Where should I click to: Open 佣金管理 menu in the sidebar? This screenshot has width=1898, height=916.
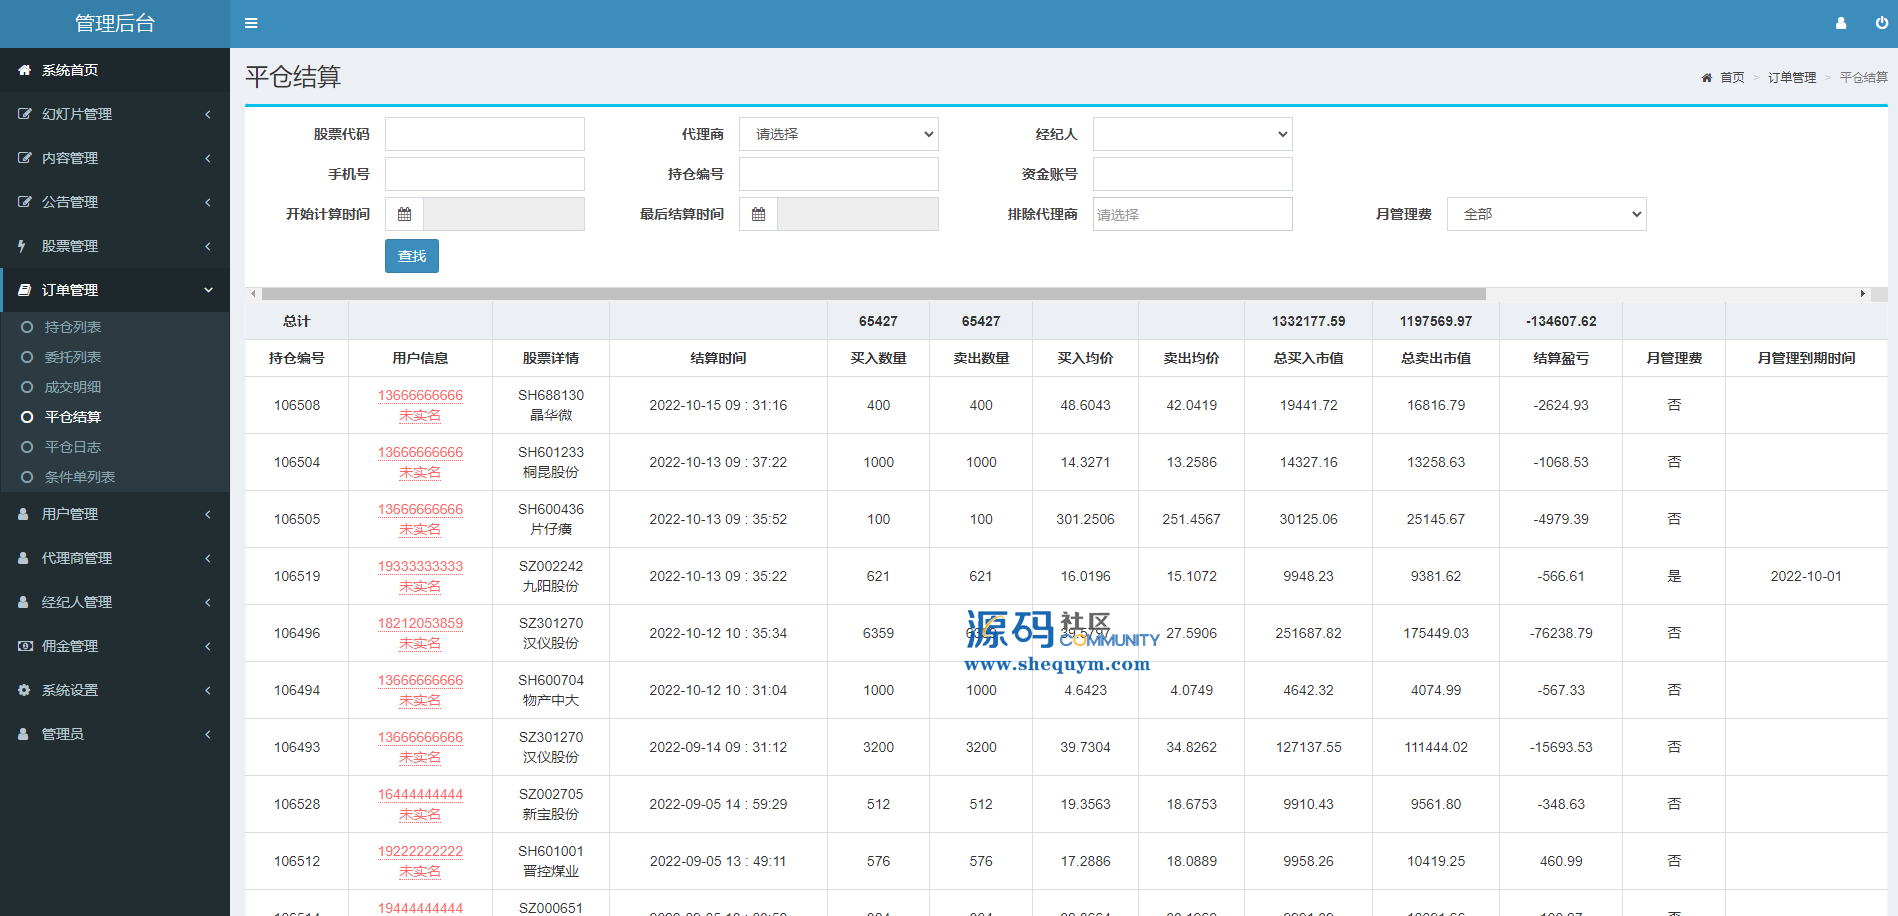pyautogui.click(x=115, y=646)
